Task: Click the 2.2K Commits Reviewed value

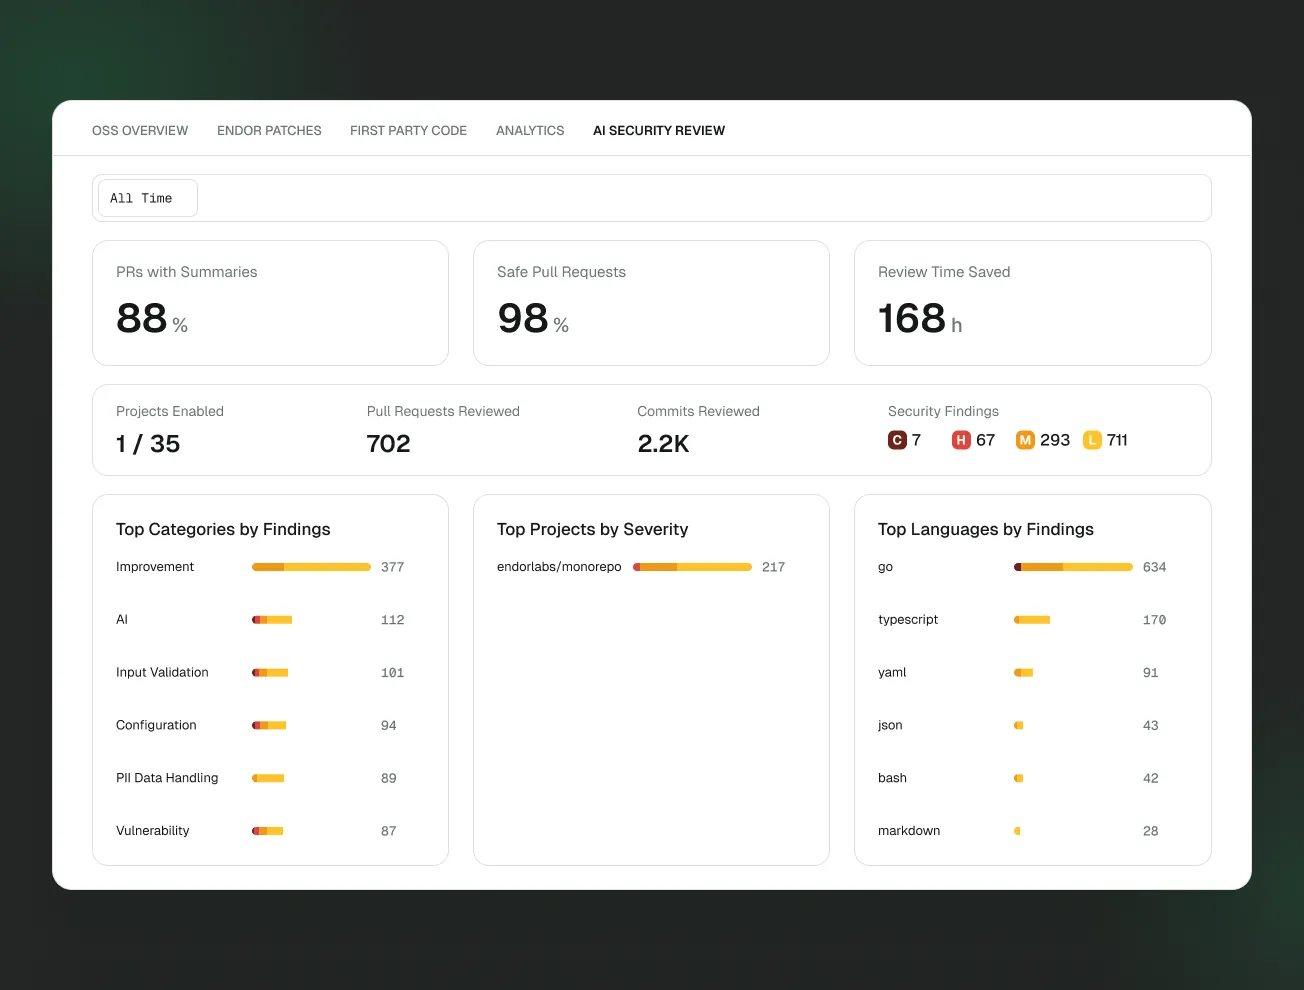Action: pyautogui.click(x=664, y=444)
